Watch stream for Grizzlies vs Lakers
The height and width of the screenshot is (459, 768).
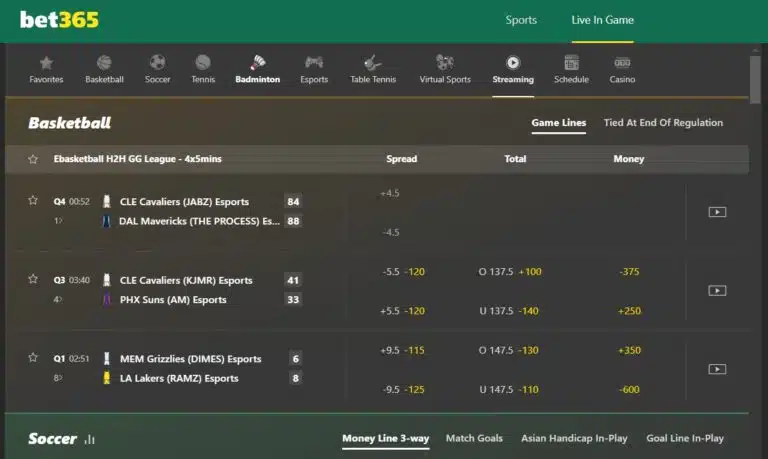(x=717, y=369)
